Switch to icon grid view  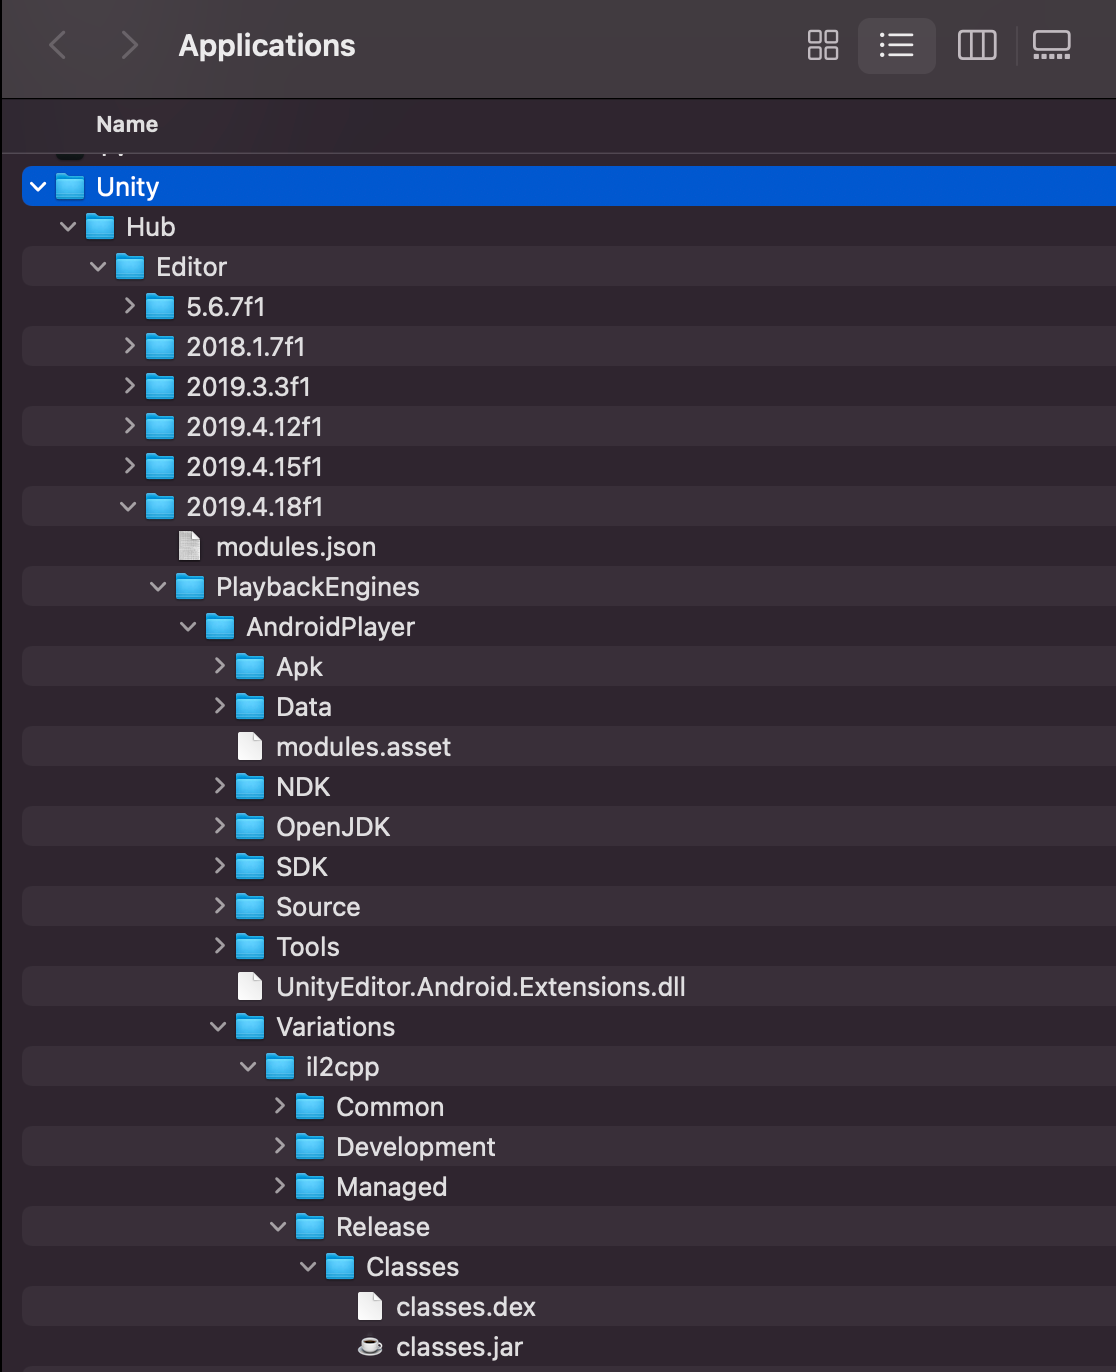point(823,45)
